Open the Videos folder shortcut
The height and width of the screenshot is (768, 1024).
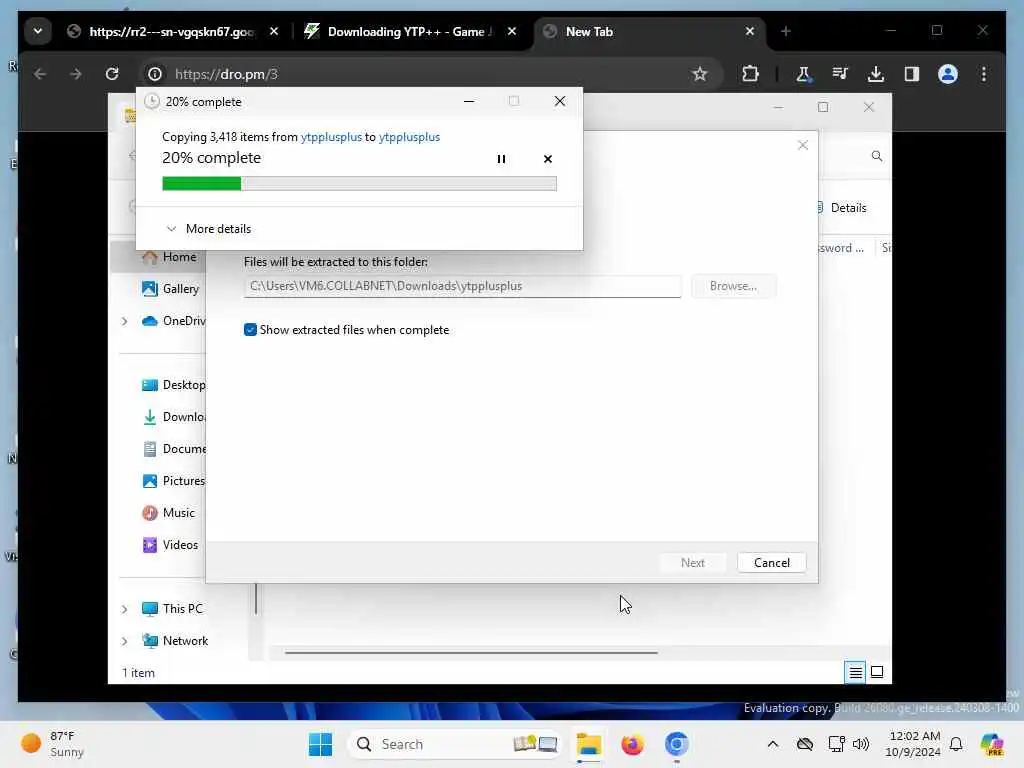coord(170,545)
